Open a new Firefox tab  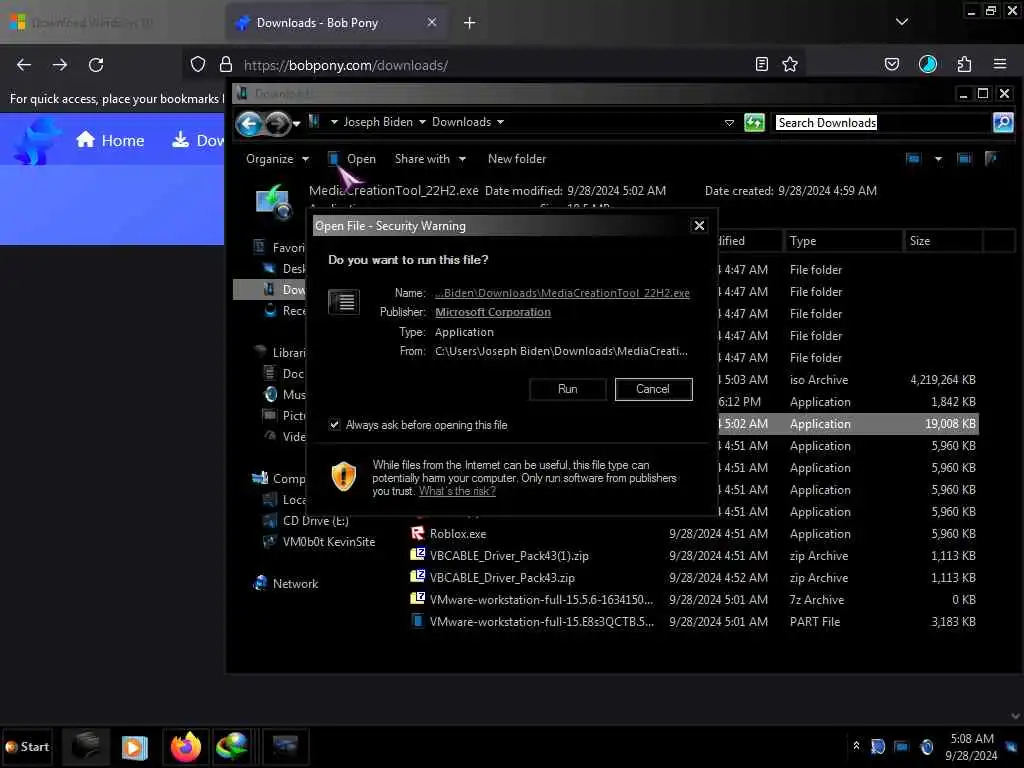[x=470, y=23]
